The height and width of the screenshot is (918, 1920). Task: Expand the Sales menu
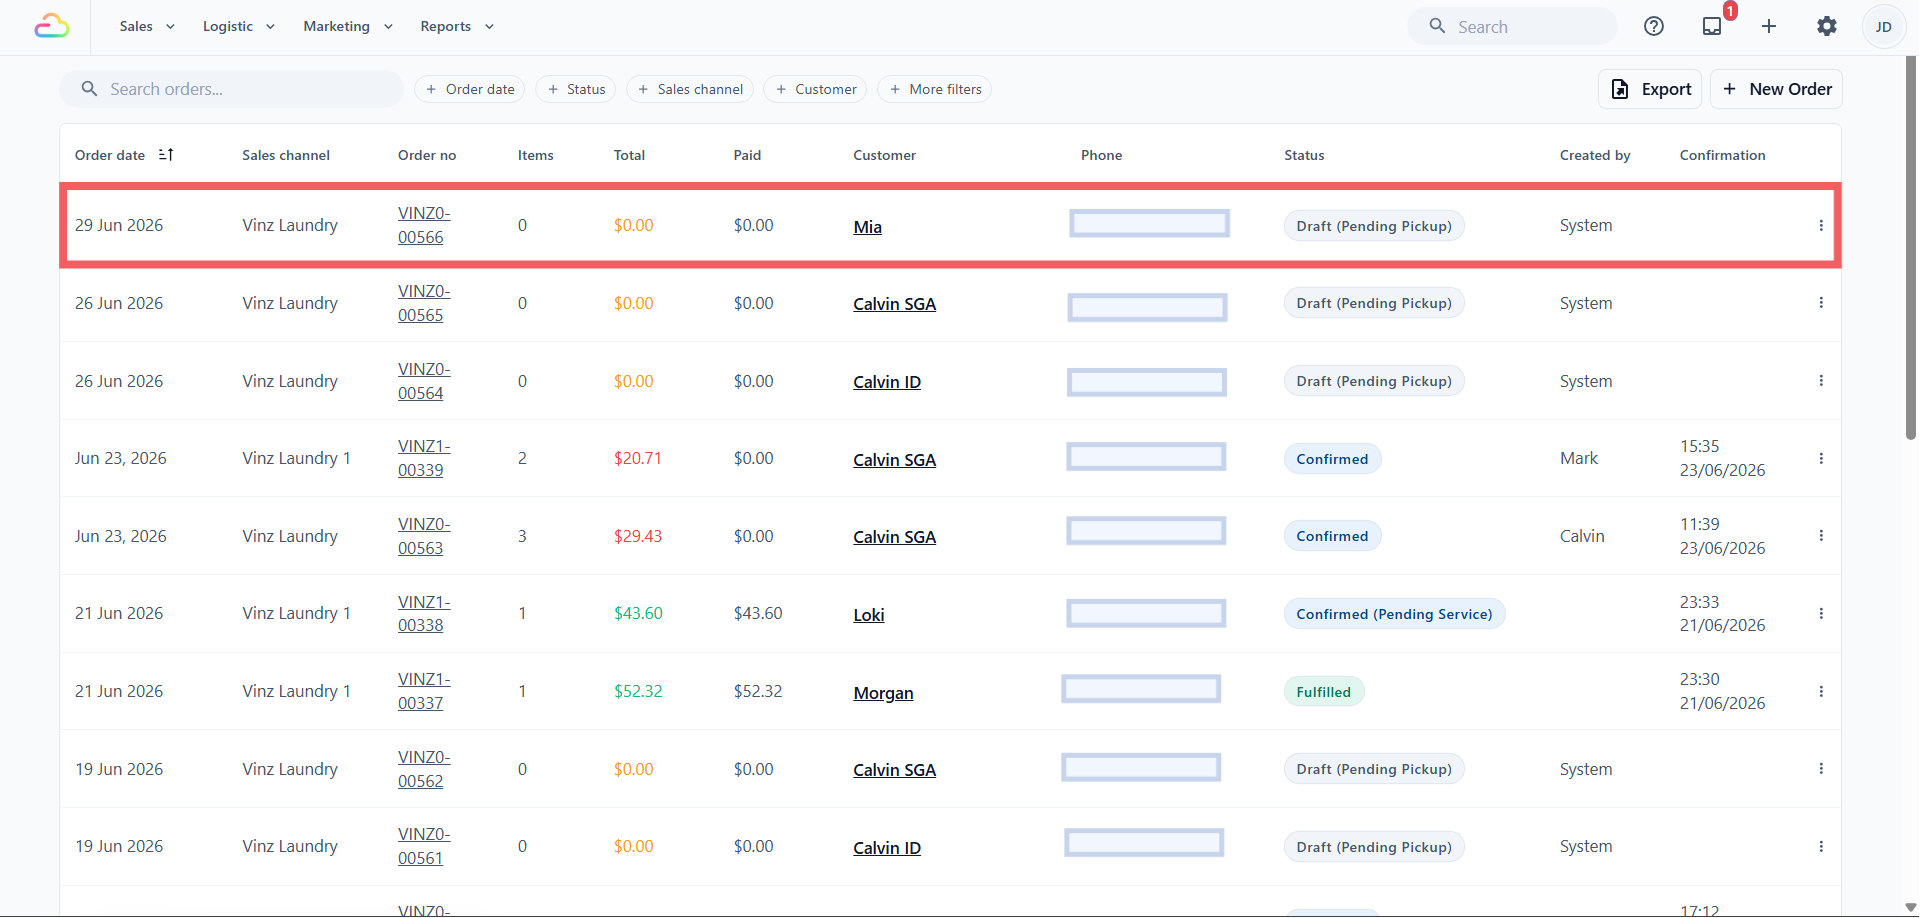tap(147, 26)
